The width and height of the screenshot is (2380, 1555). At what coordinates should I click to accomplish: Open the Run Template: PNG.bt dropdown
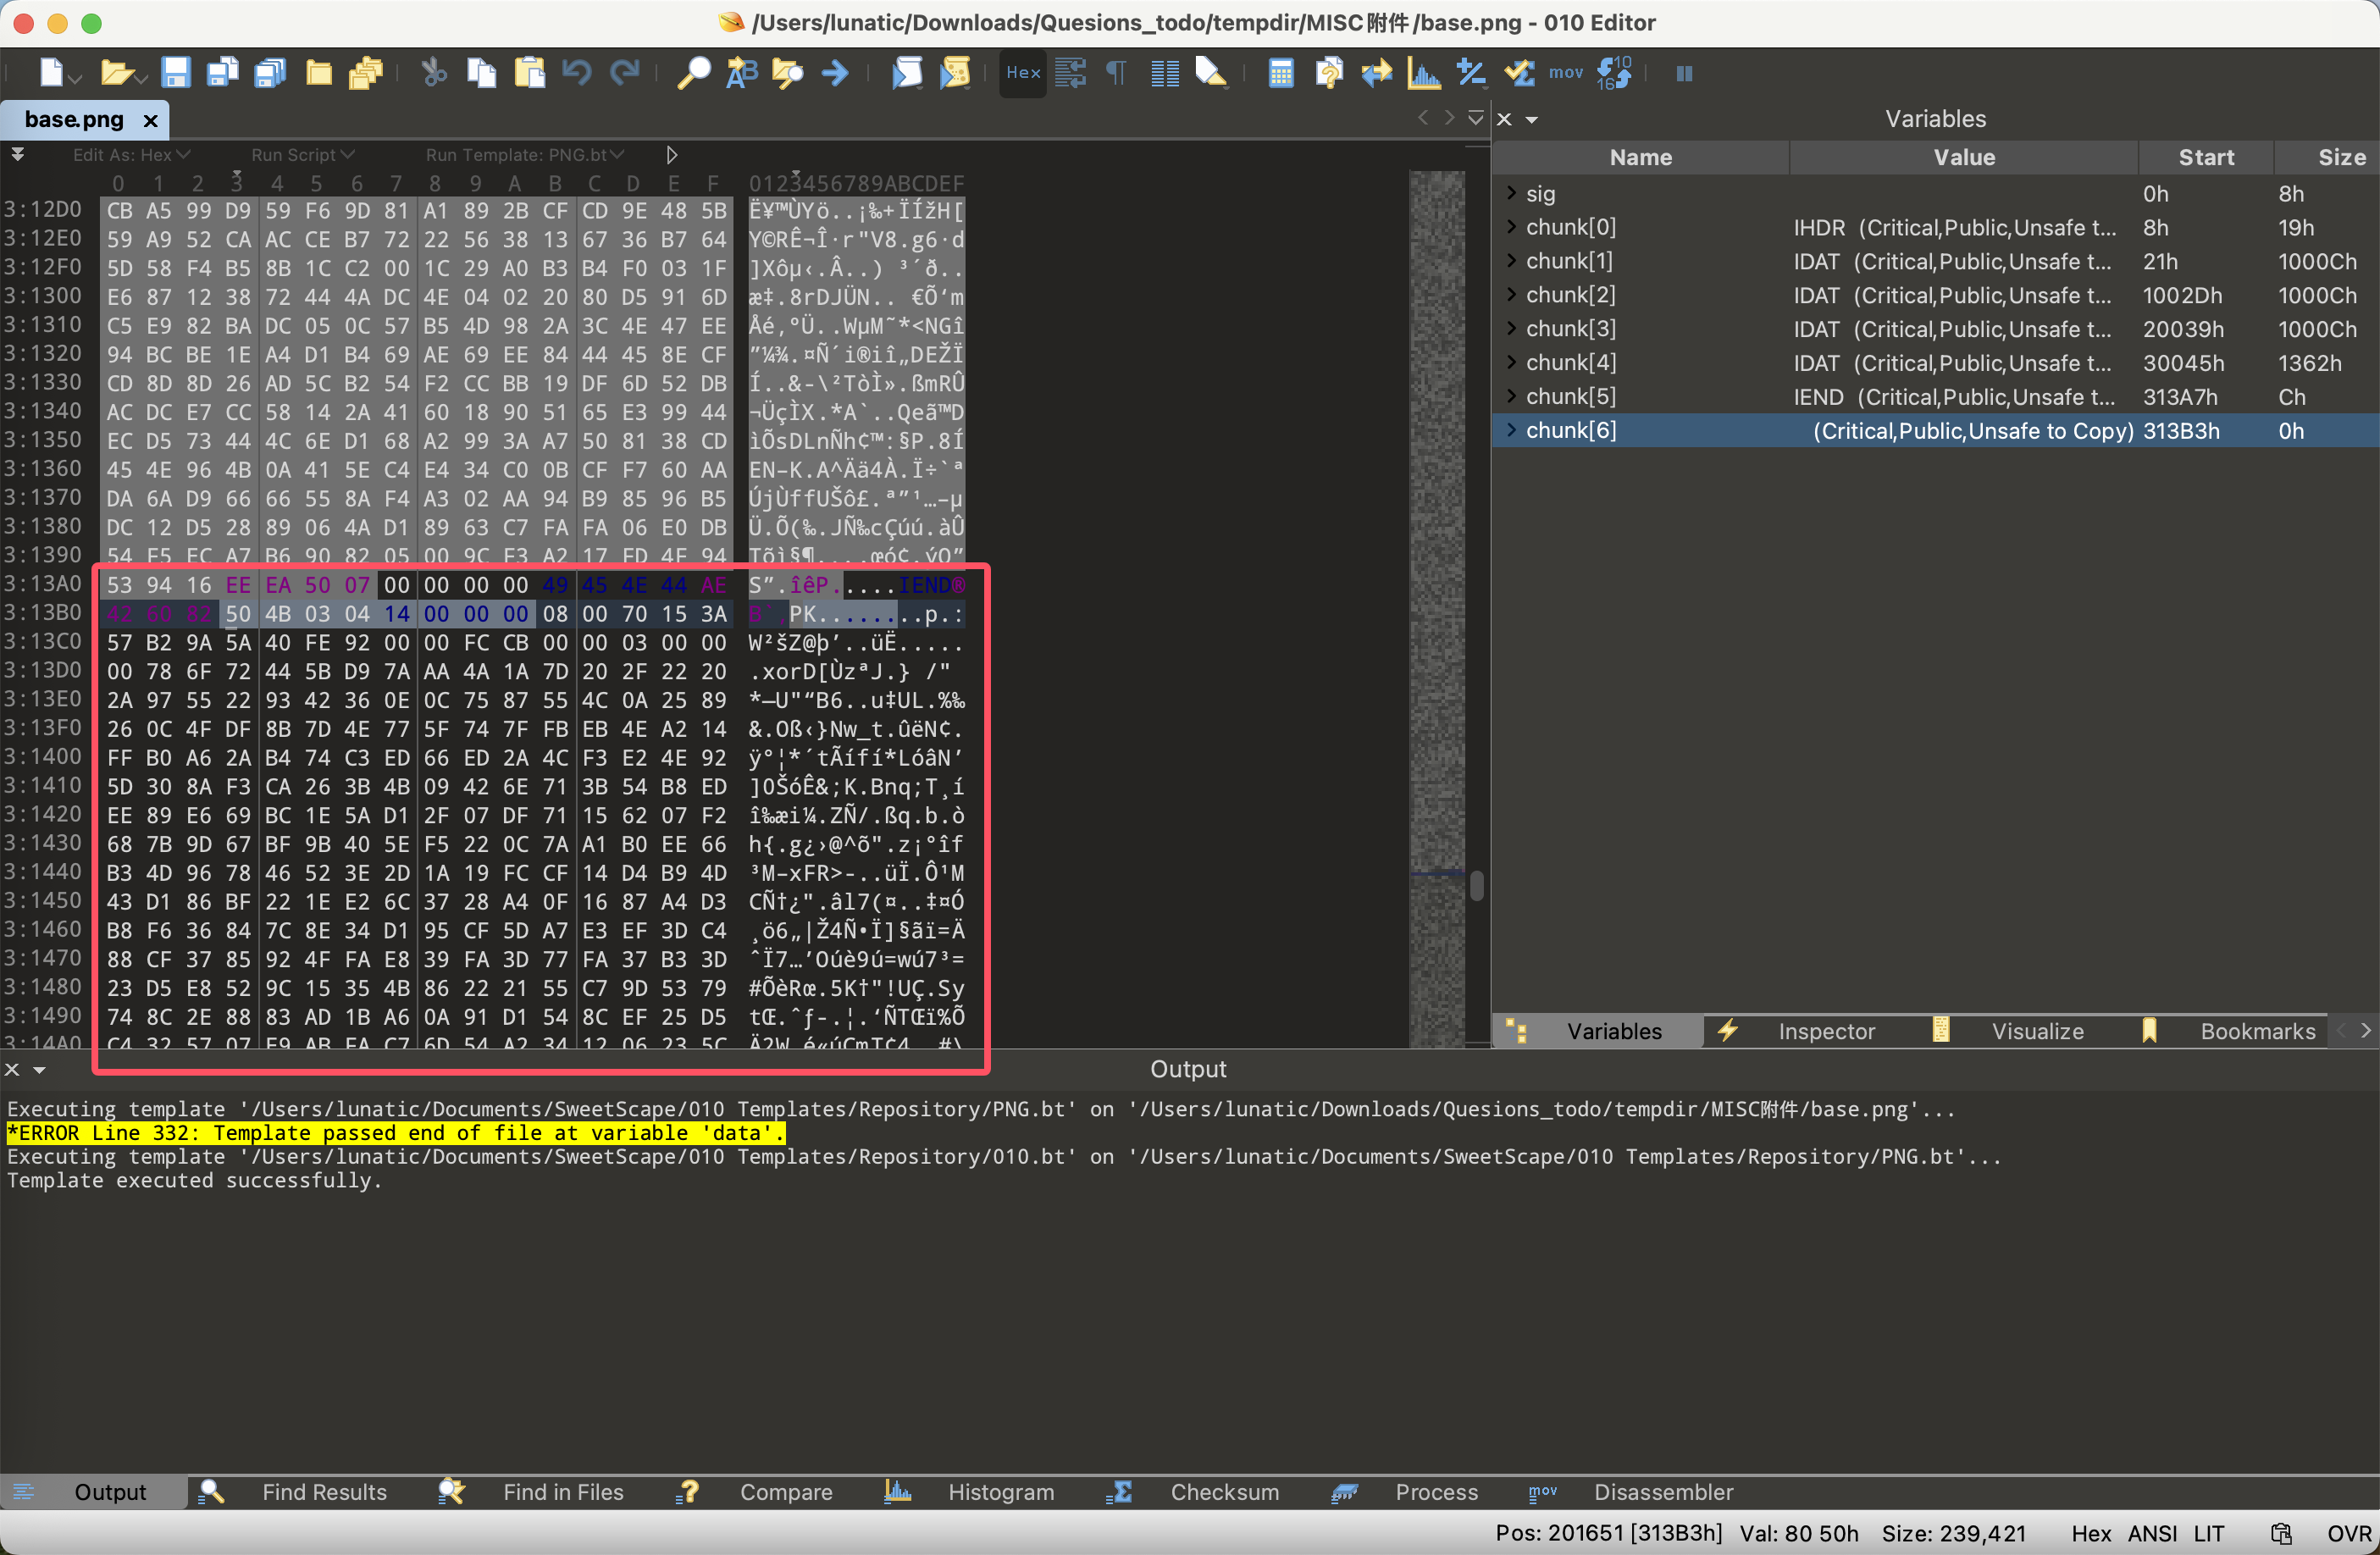pyautogui.click(x=525, y=155)
